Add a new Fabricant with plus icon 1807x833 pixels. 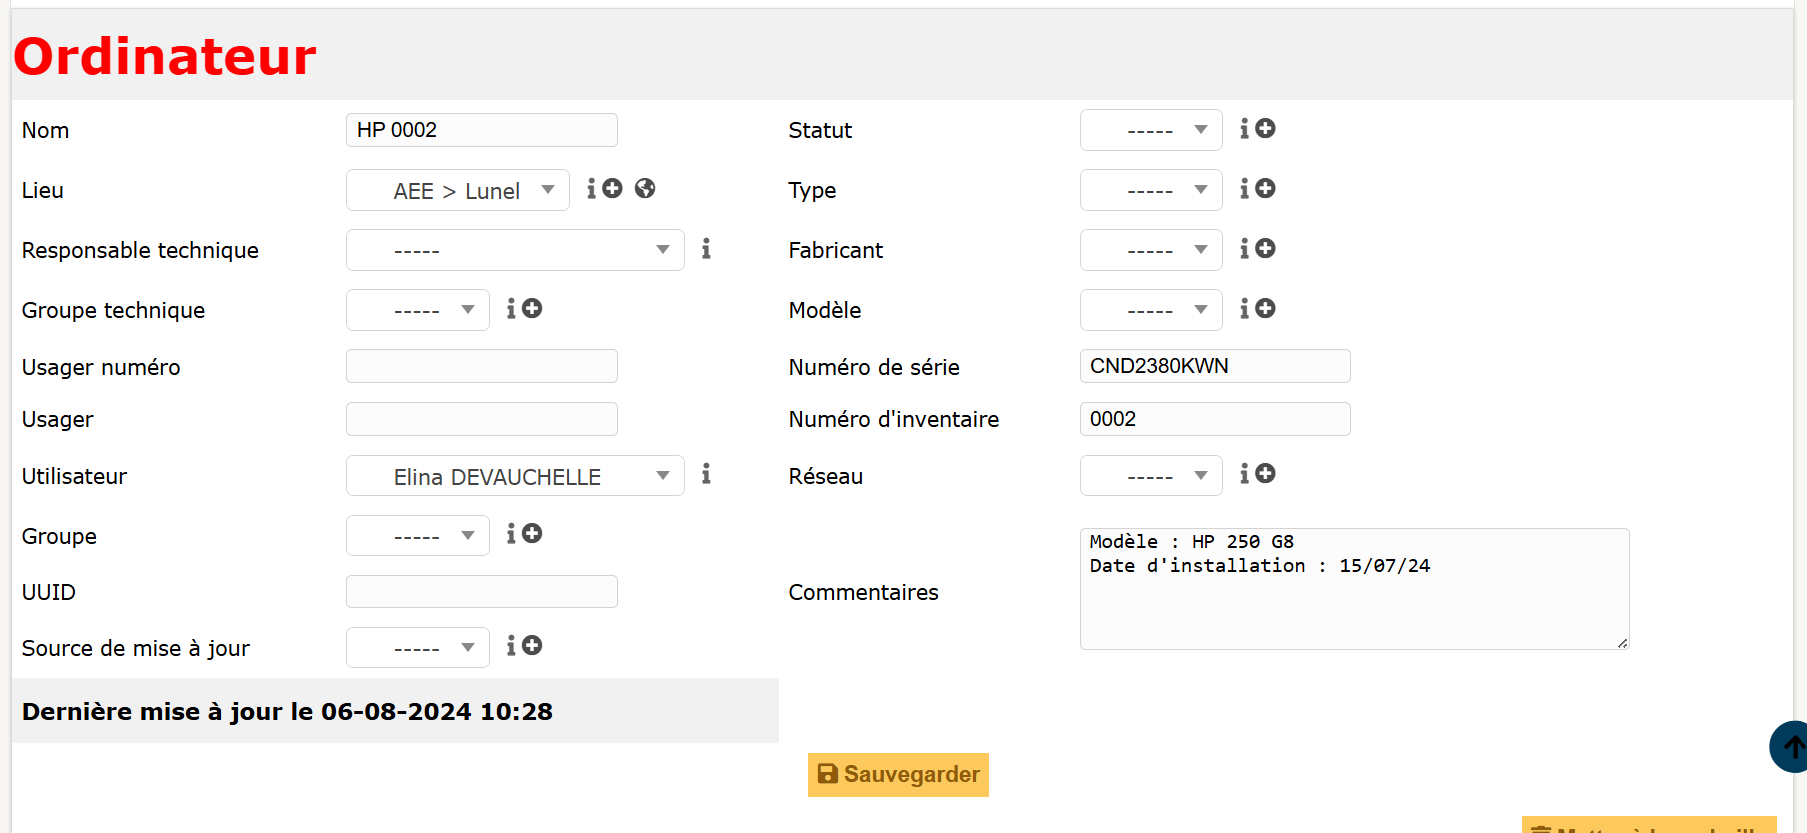[1265, 249]
